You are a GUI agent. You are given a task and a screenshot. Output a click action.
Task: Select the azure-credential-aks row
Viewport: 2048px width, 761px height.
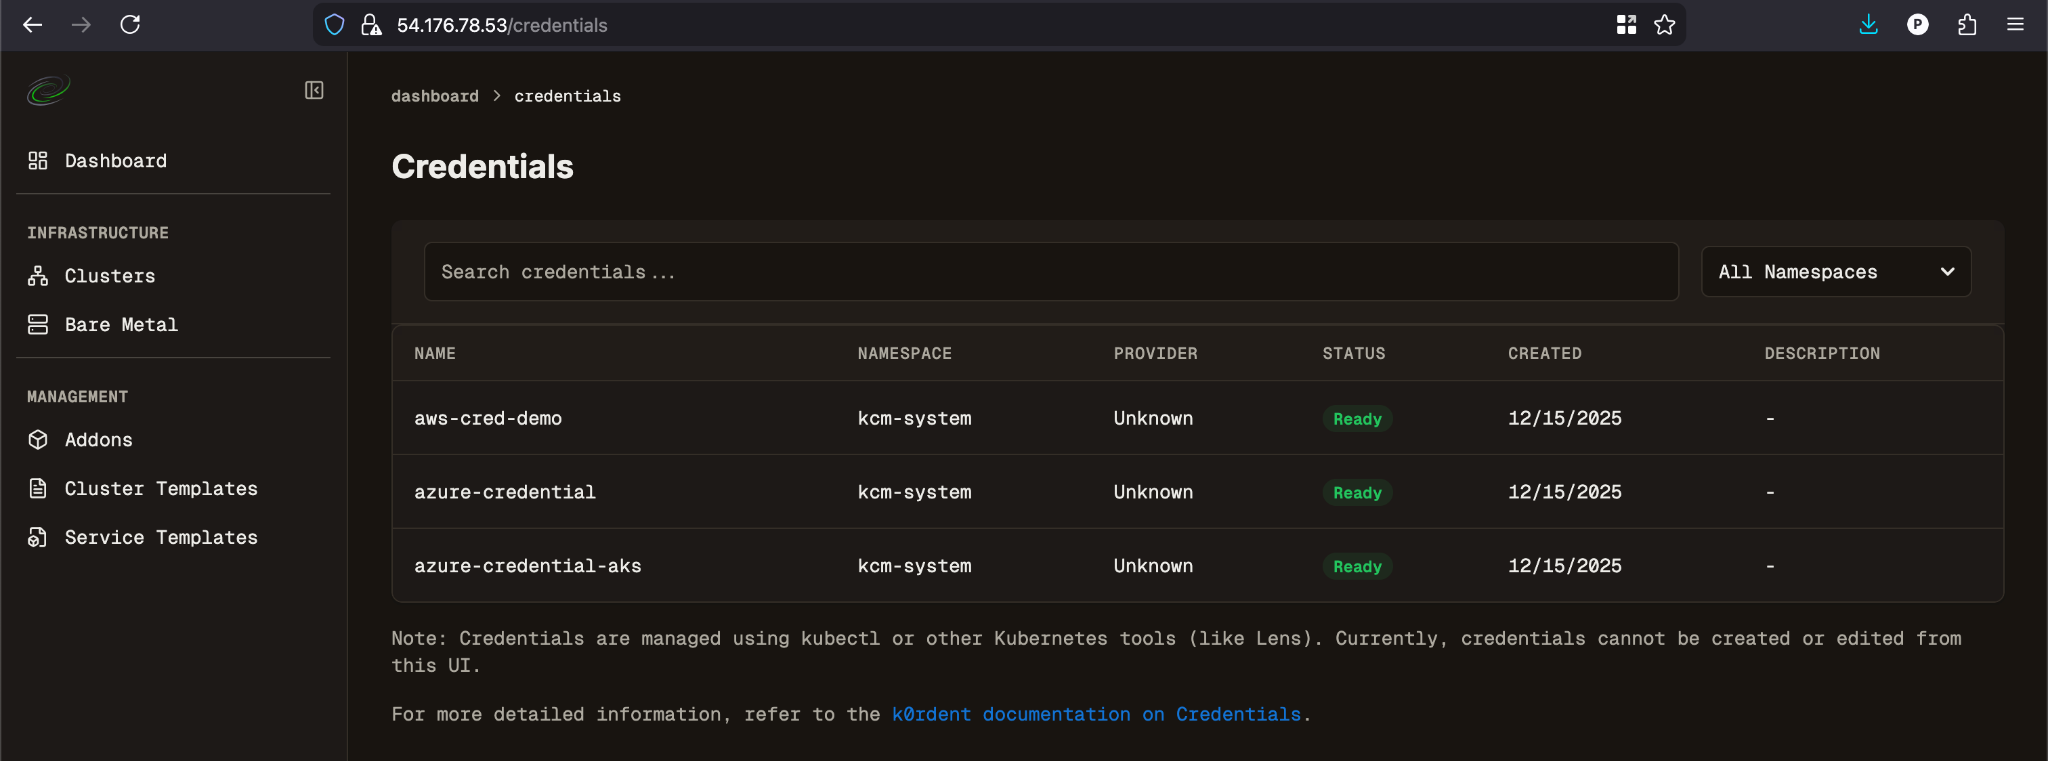pos(528,566)
